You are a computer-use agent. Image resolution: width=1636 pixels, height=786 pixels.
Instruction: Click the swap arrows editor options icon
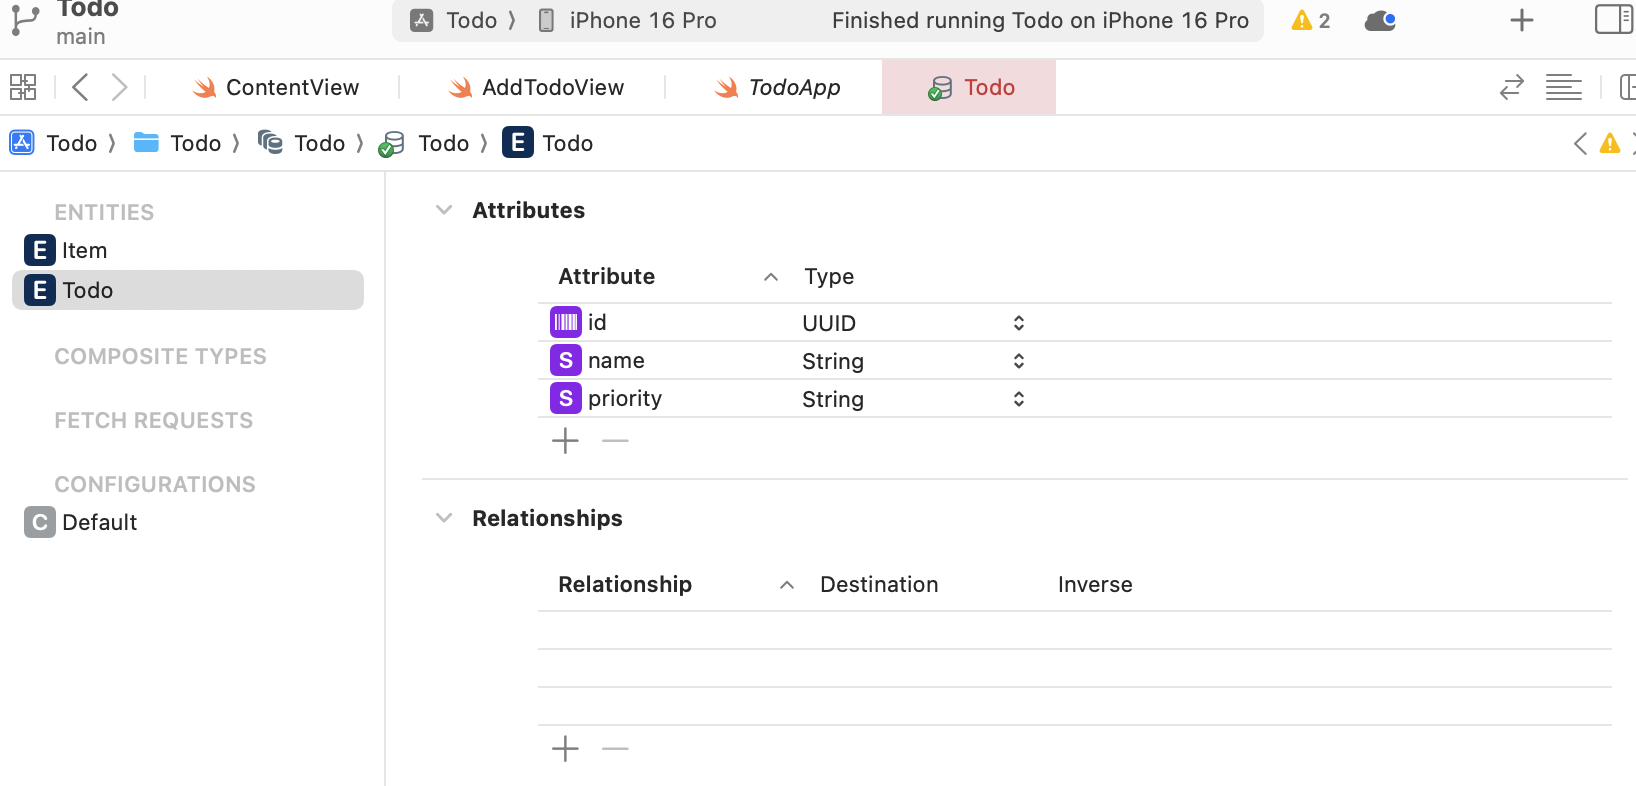(1511, 87)
